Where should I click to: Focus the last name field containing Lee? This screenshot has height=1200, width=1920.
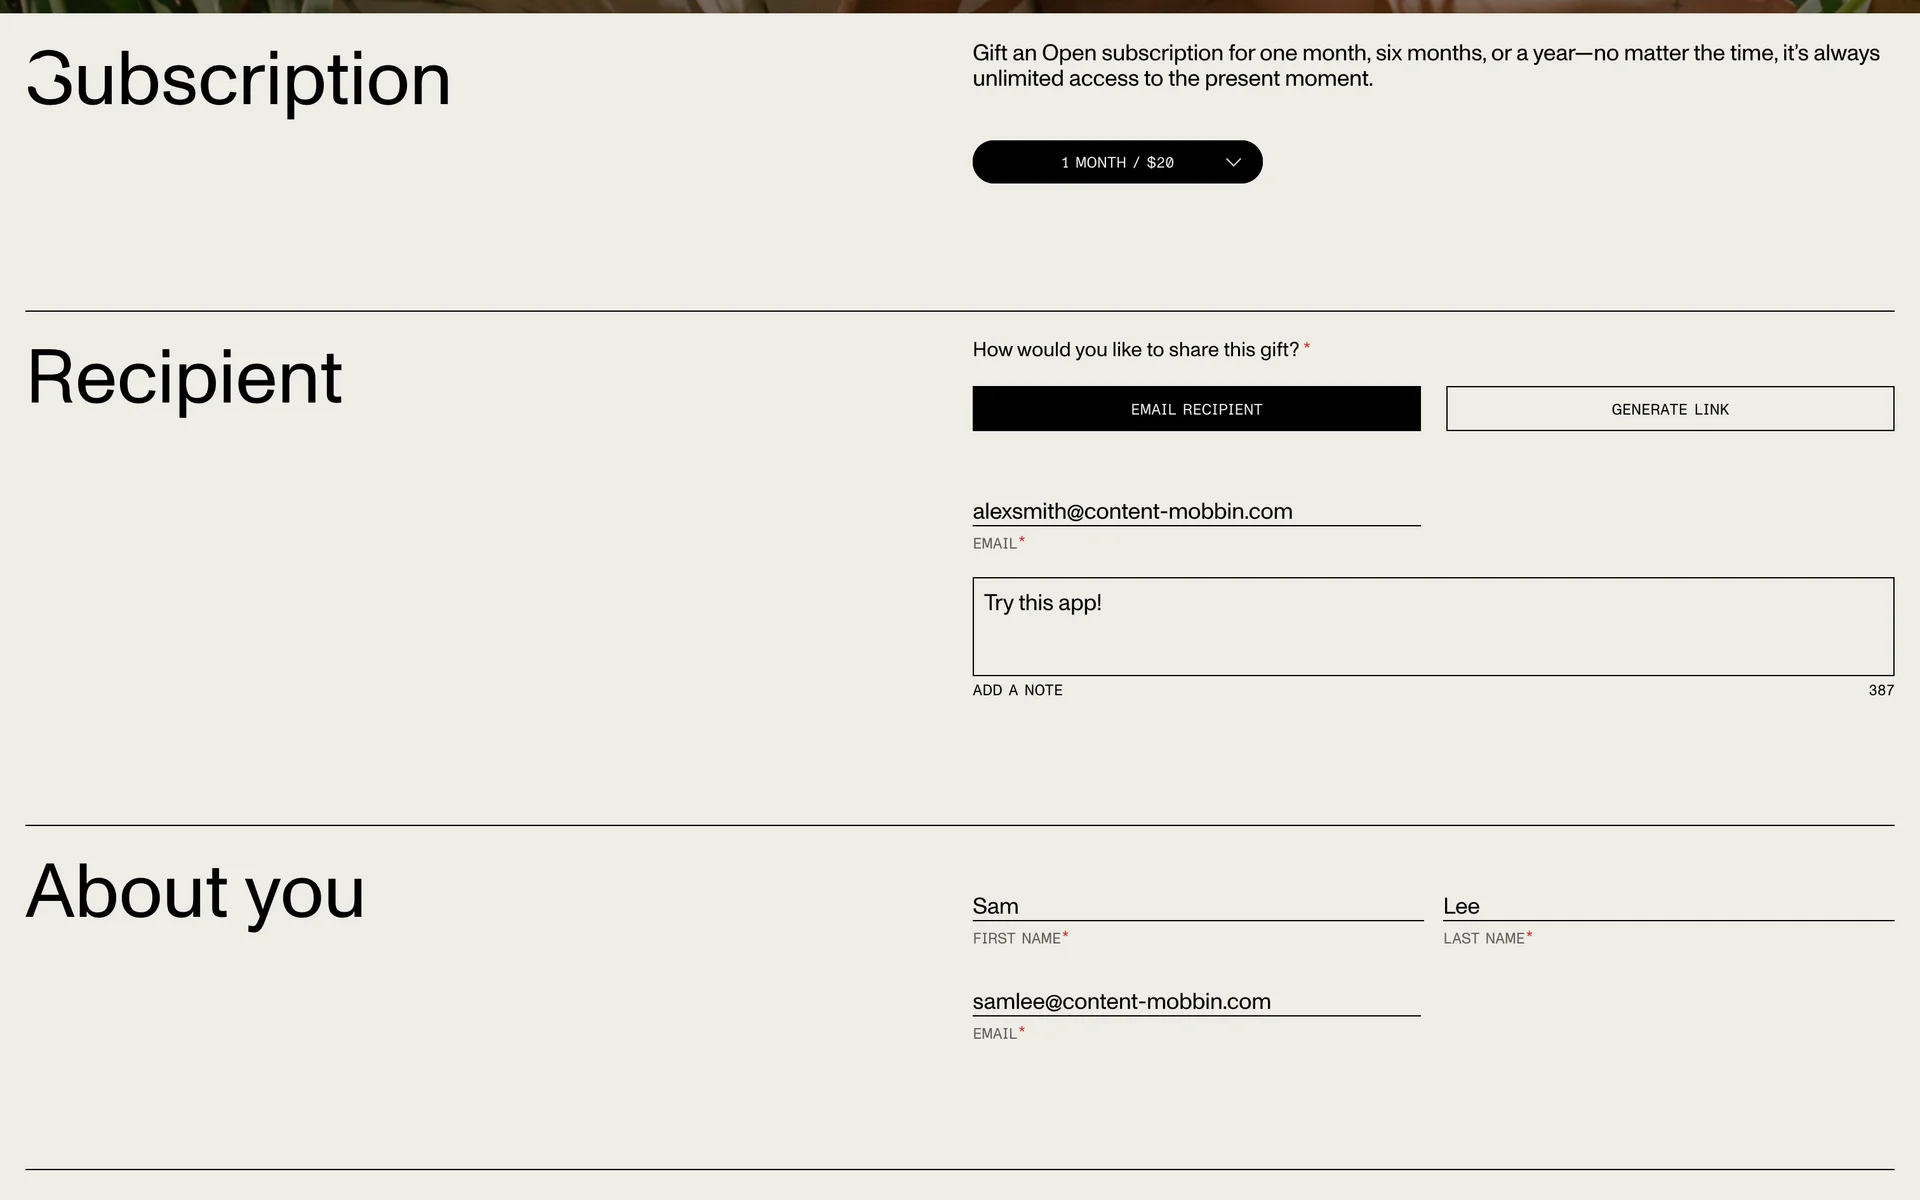pyautogui.click(x=1667, y=906)
